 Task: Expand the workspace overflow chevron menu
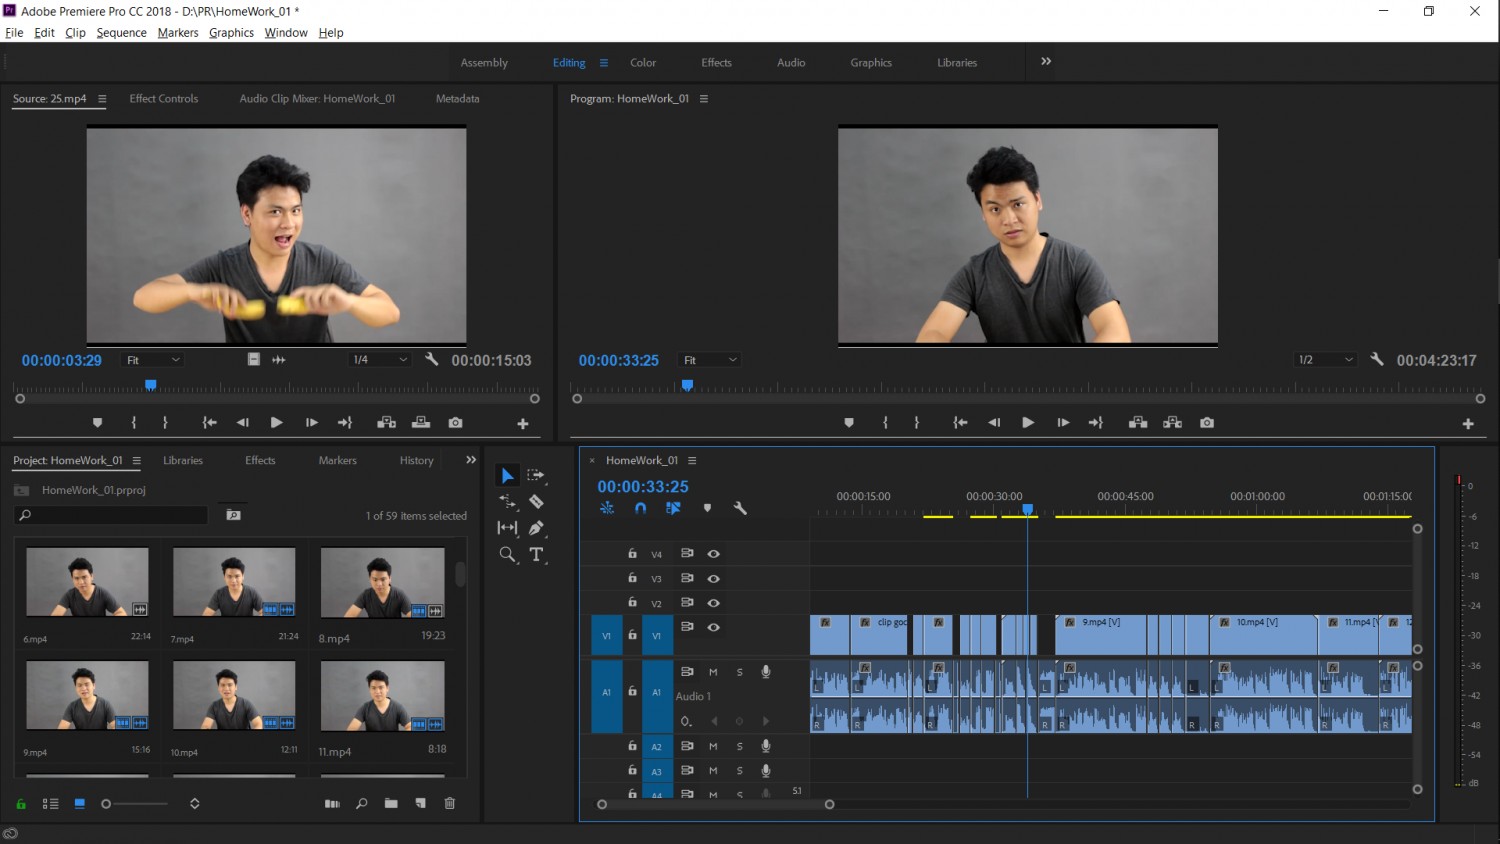click(x=1046, y=61)
